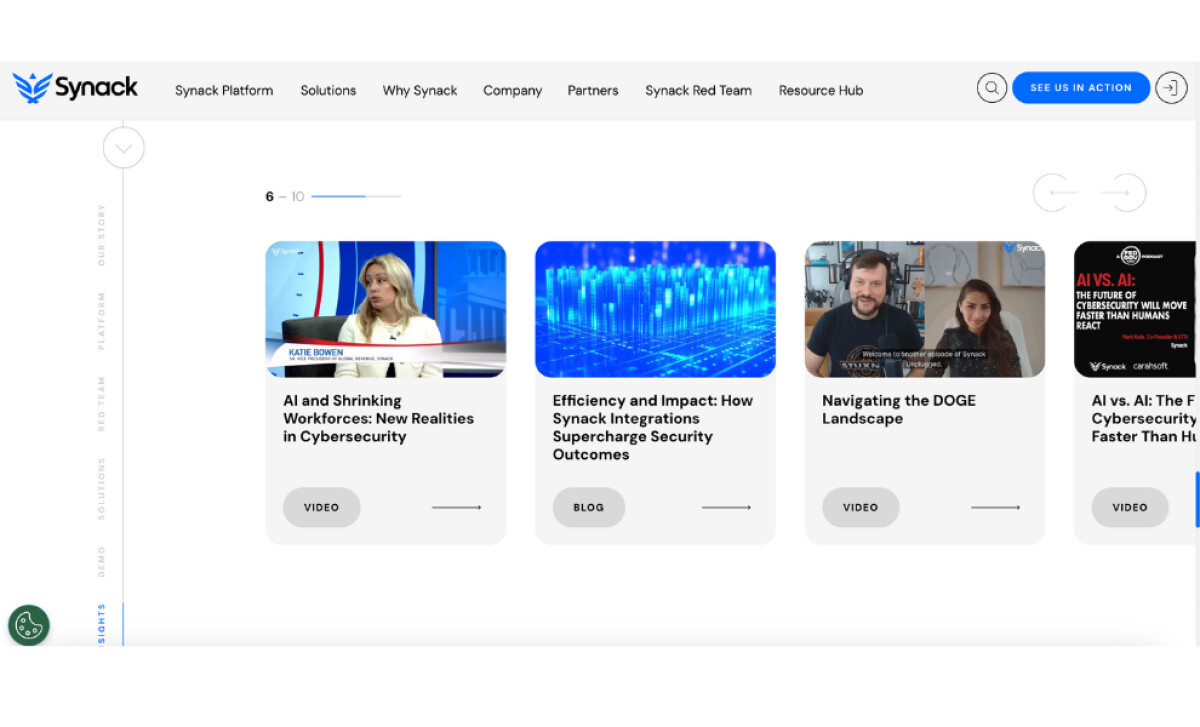Select Resource Hub in navigation
Viewport: 1200px width, 727px height.
click(820, 90)
